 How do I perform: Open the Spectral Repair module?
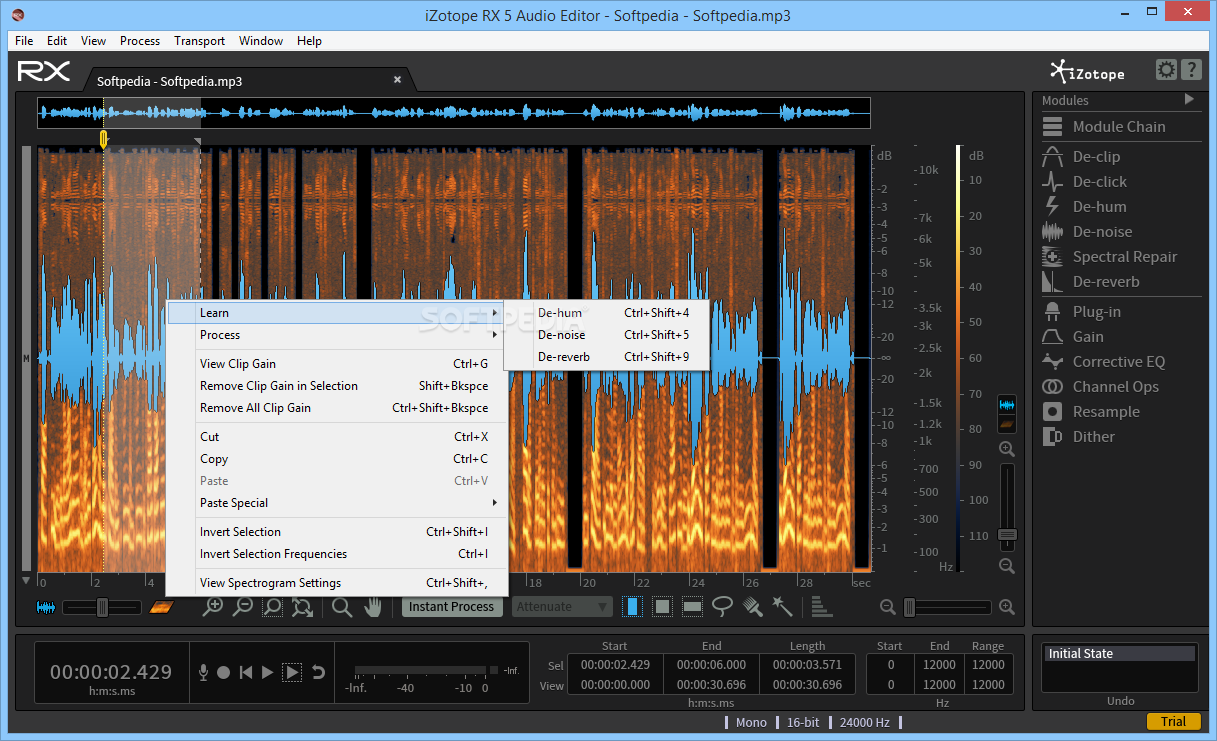pos(1110,257)
